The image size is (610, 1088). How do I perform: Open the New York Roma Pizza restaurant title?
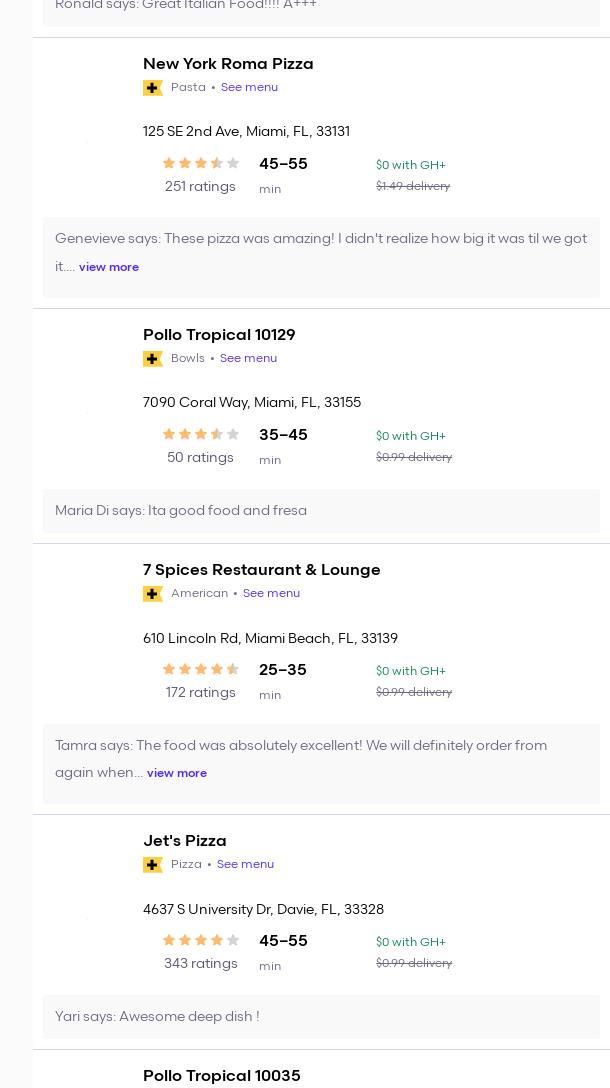click(228, 64)
